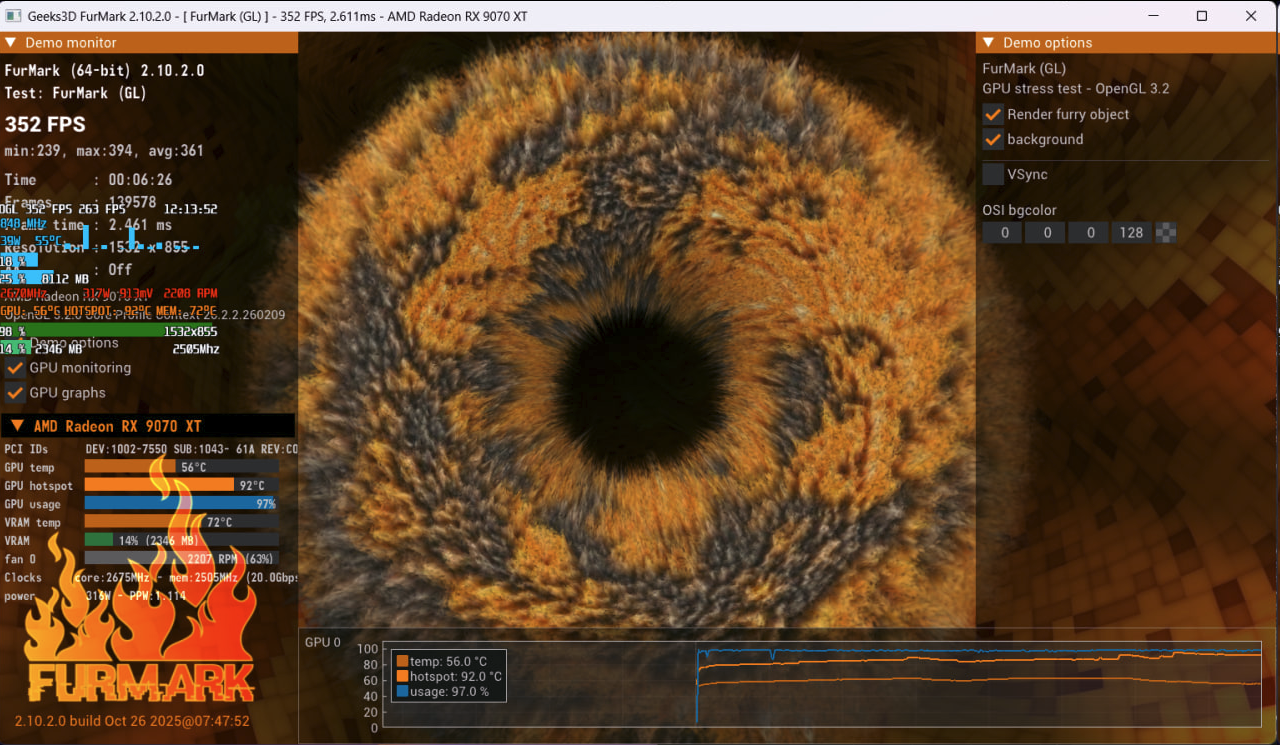Uncheck Render furry object checkbox
Image resolution: width=1280 pixels, height=745 pixels.
click(x=993, y=114)
